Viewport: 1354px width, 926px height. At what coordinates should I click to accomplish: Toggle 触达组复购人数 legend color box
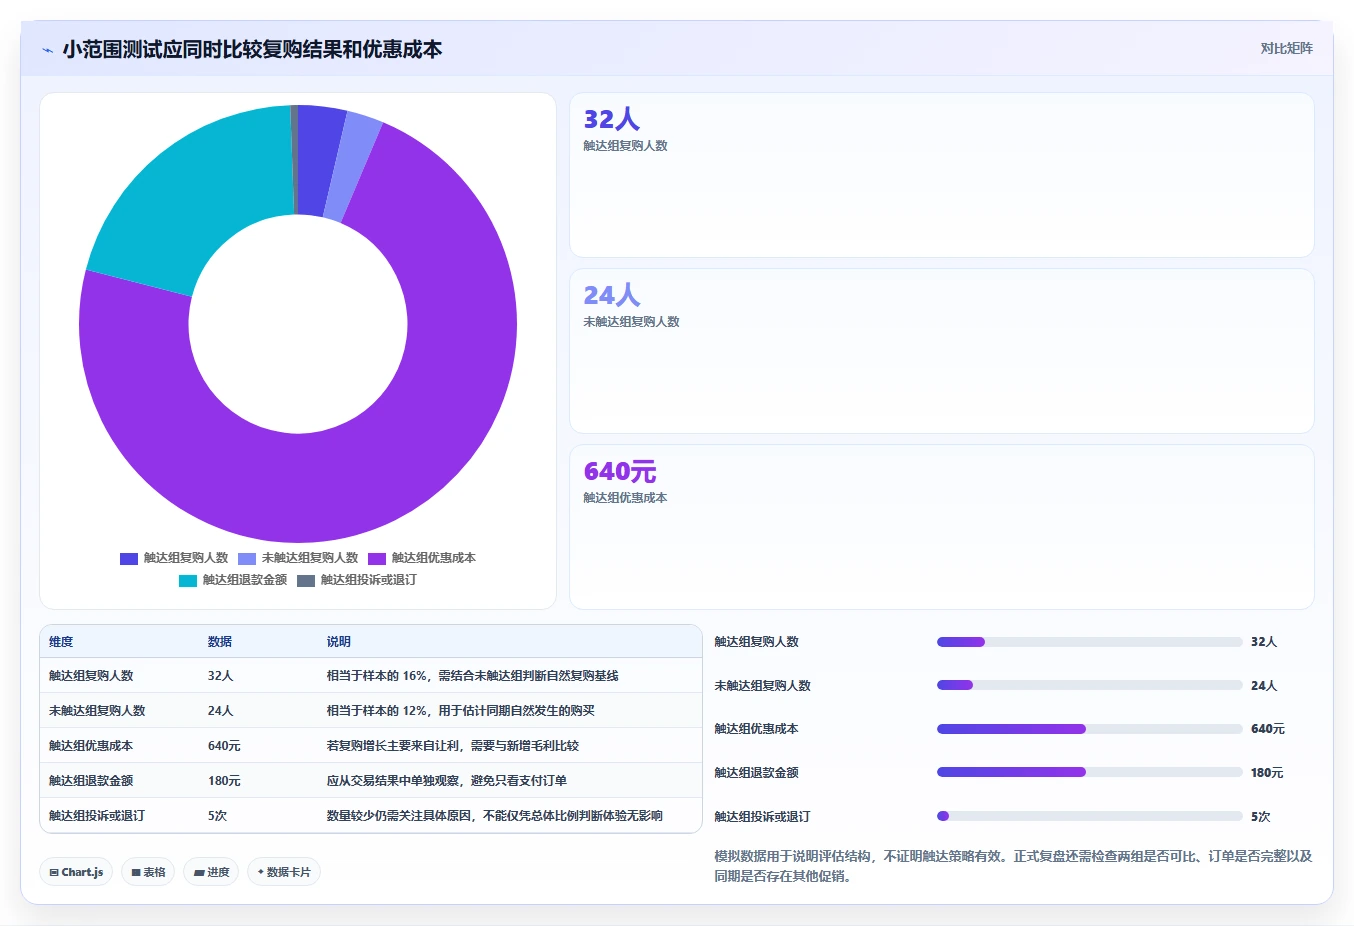coord(129,559)
